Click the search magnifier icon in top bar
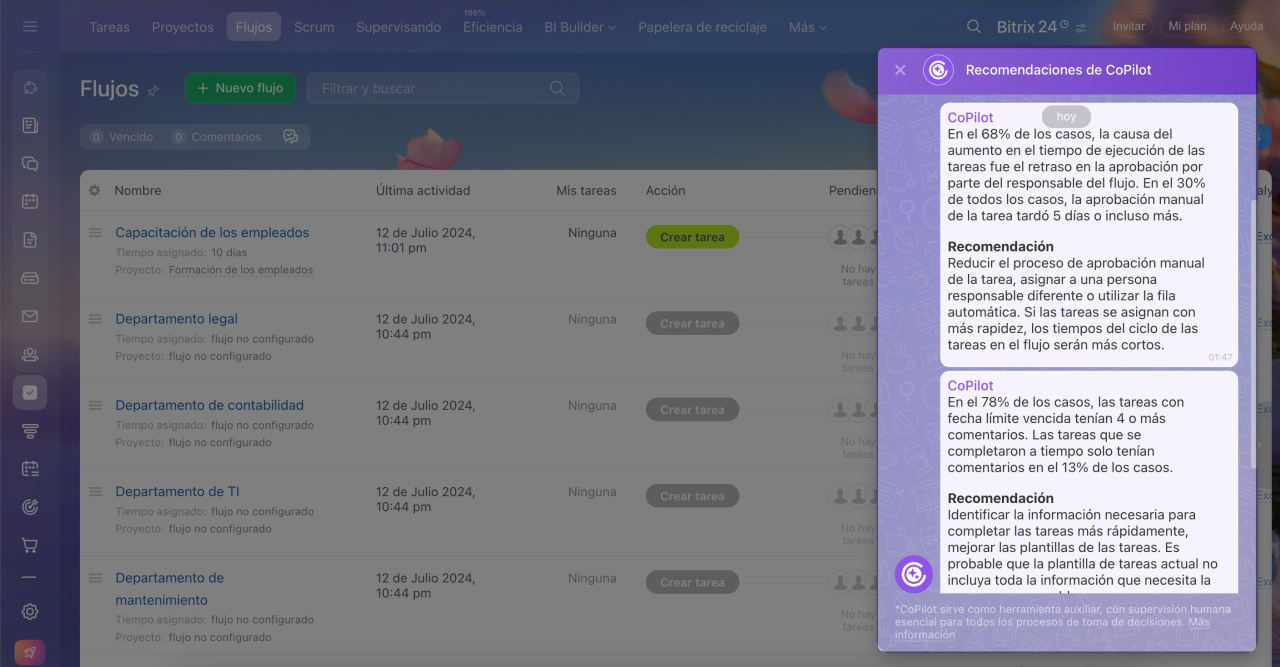 coord(974,27)
